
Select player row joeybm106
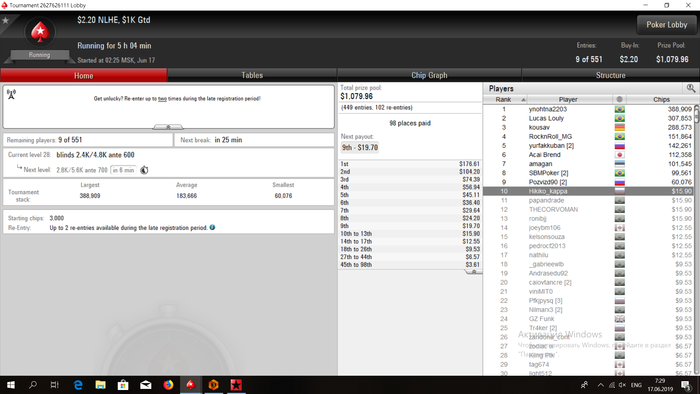pyautogui.click(x=588, y=228)
